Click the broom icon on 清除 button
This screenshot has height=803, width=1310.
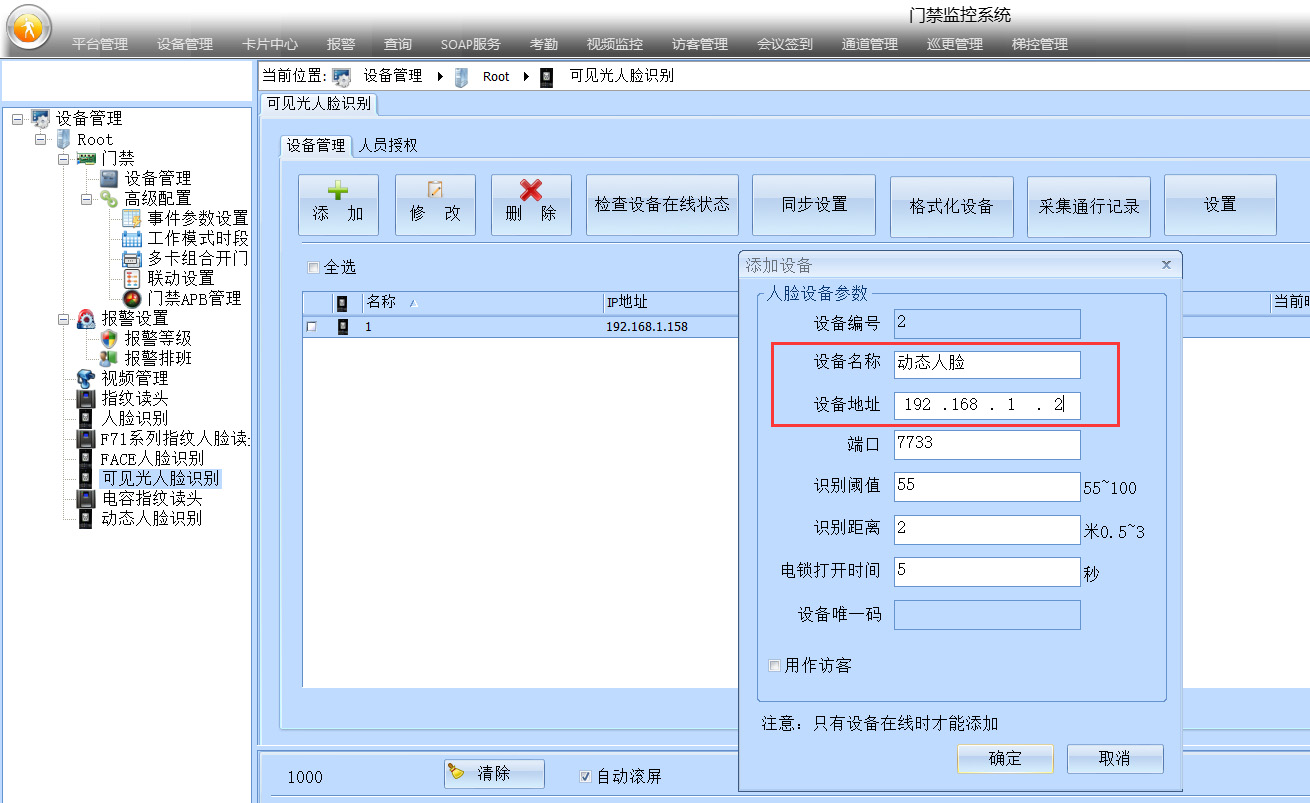(x=456, y=772)
